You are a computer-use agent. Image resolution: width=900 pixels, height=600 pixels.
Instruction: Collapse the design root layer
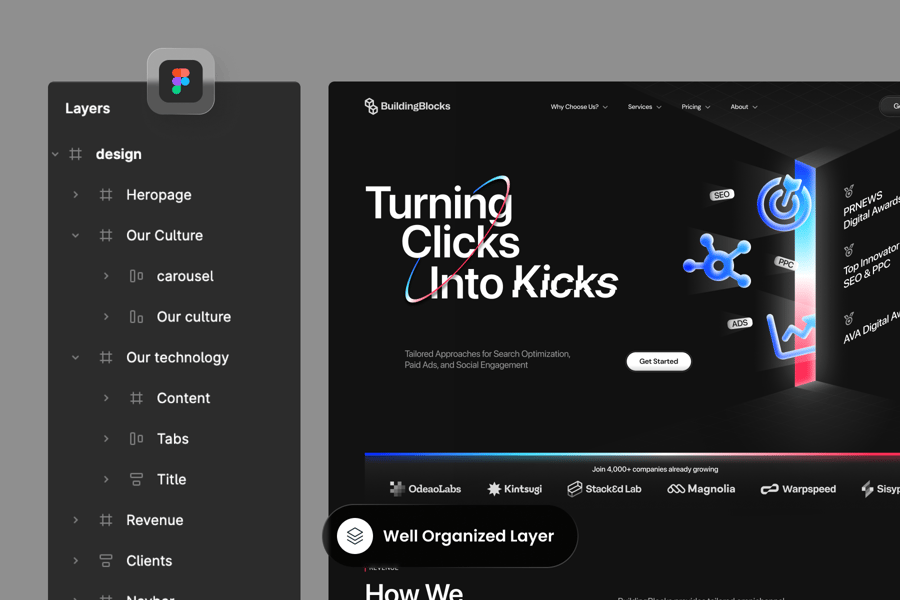tap(55, 154)
